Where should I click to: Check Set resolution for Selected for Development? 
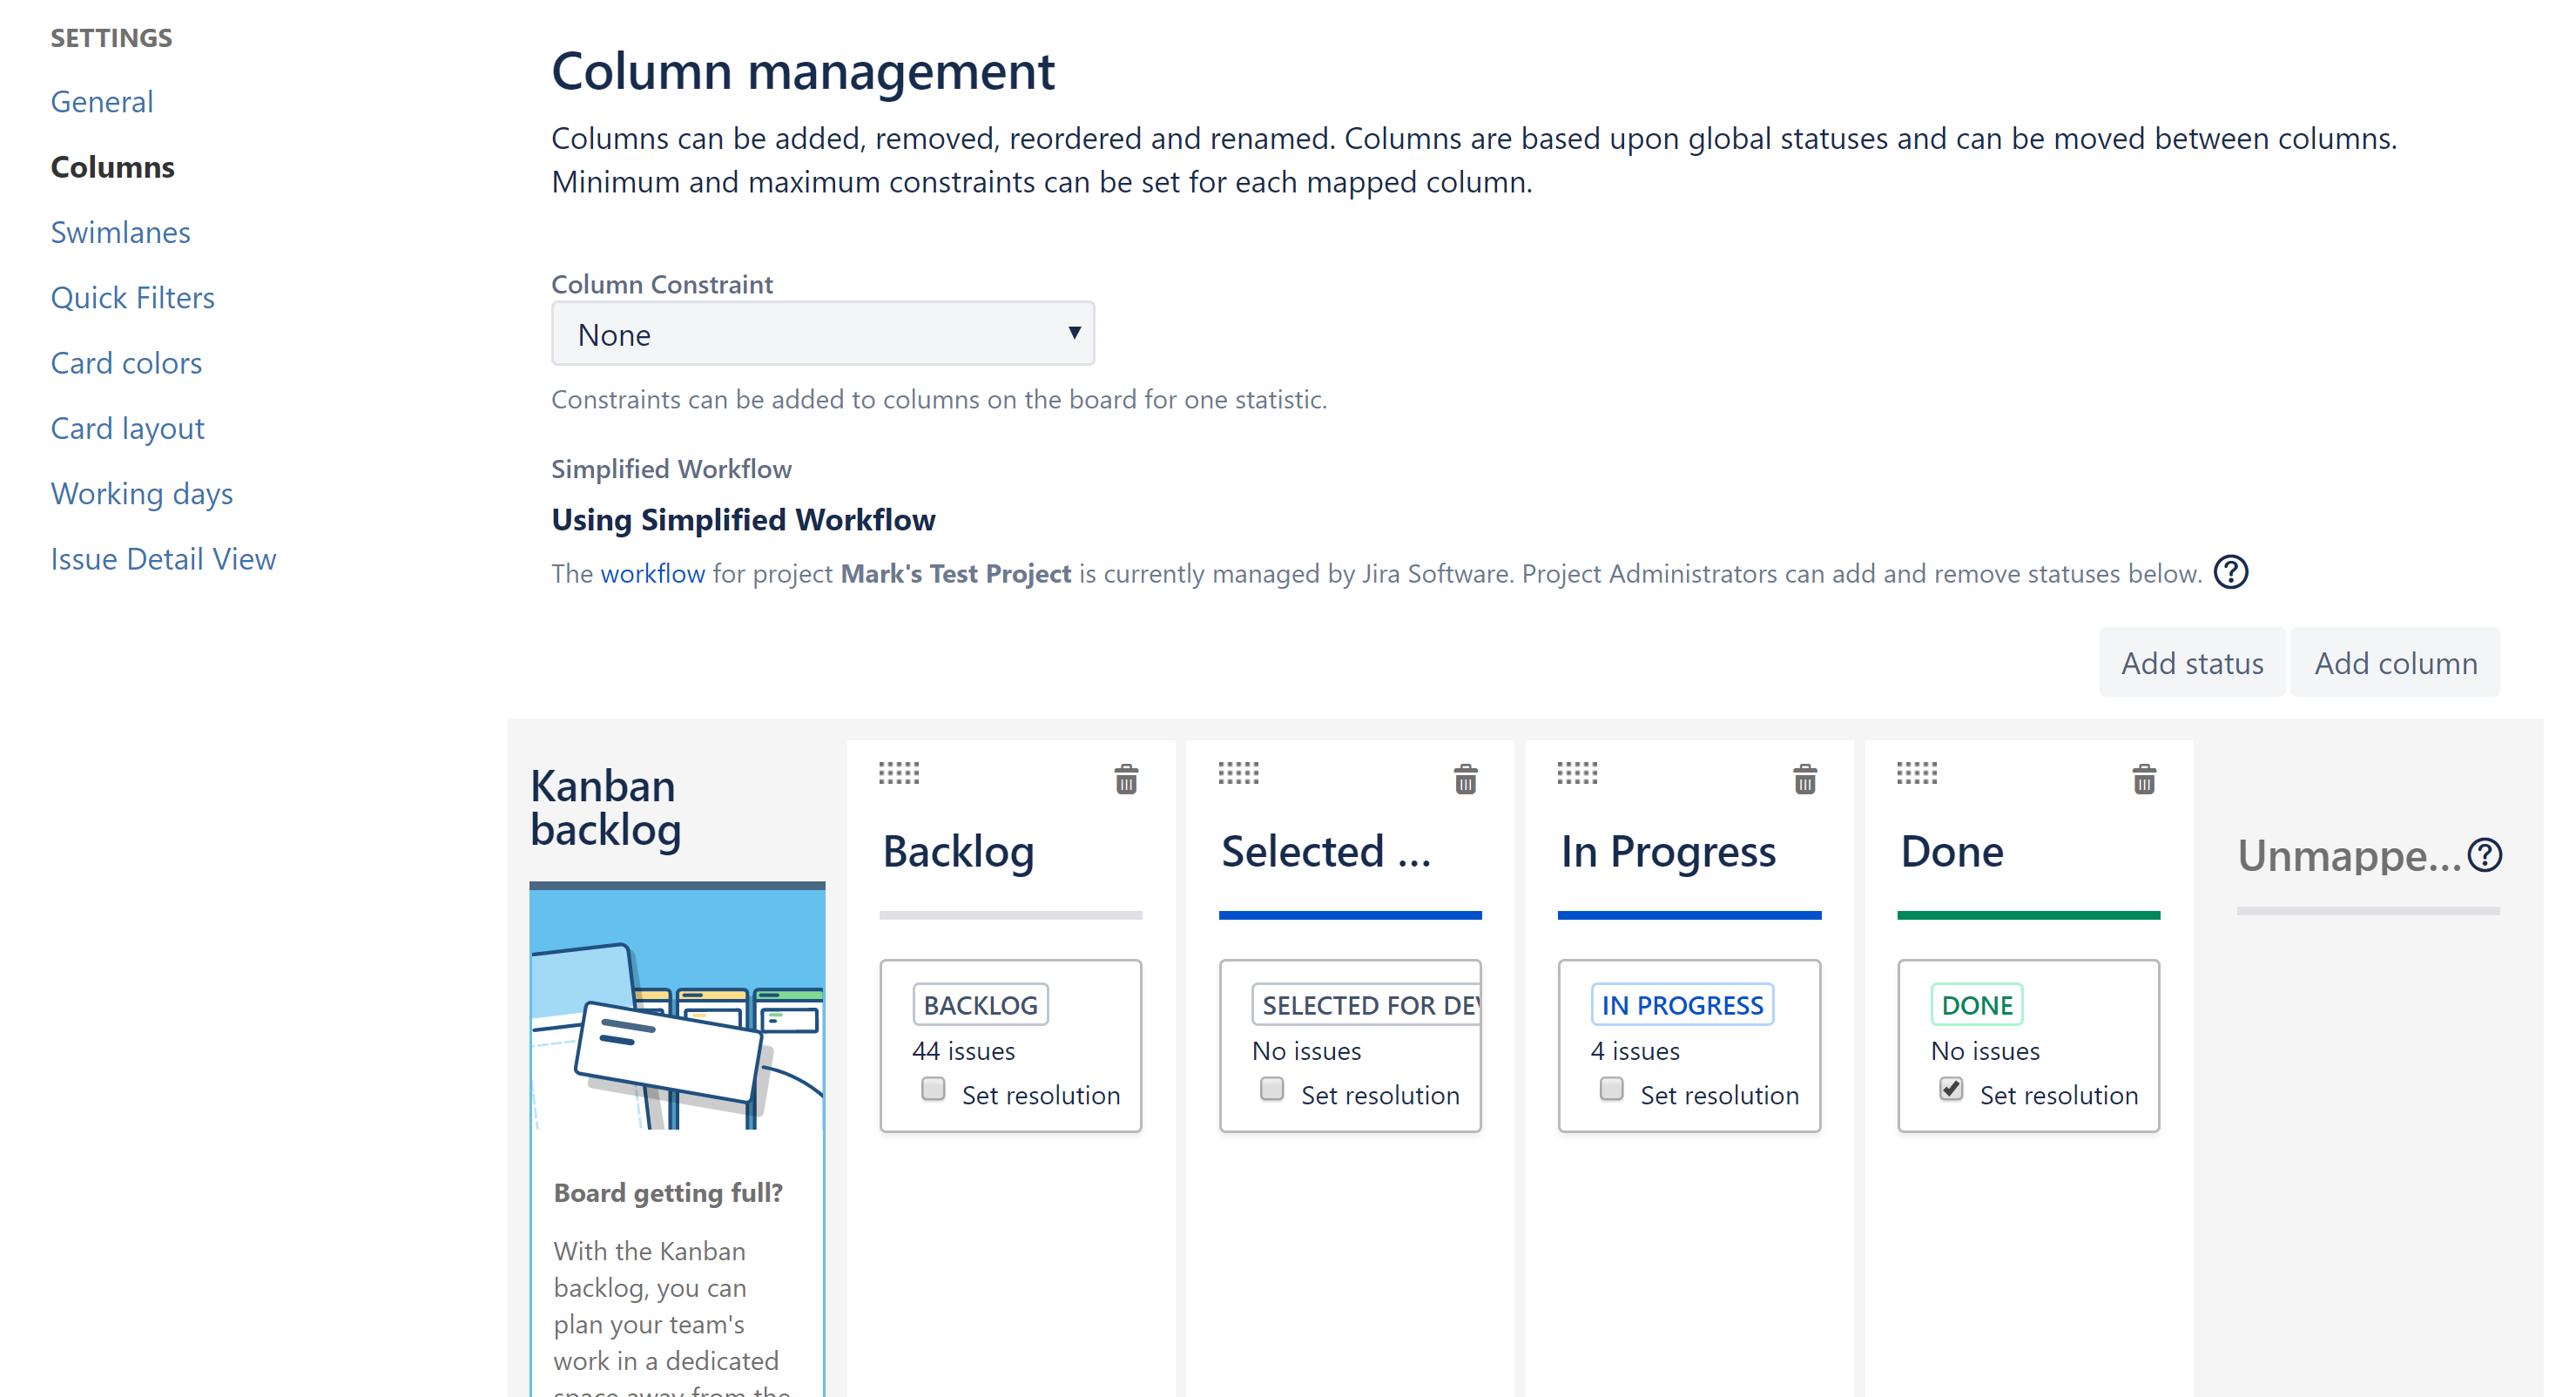[x=1272, y=1089]
